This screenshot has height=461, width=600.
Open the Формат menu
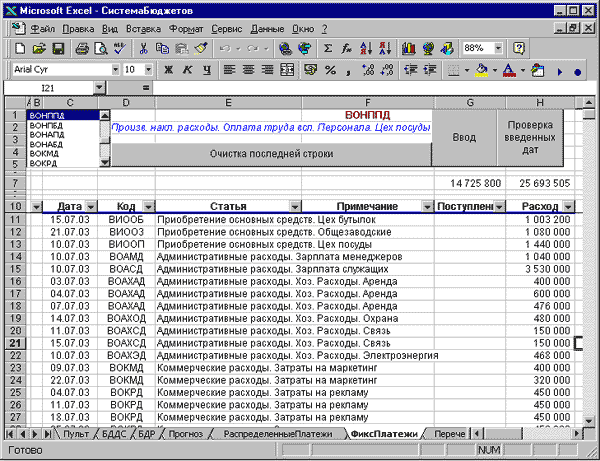(186, 29)
